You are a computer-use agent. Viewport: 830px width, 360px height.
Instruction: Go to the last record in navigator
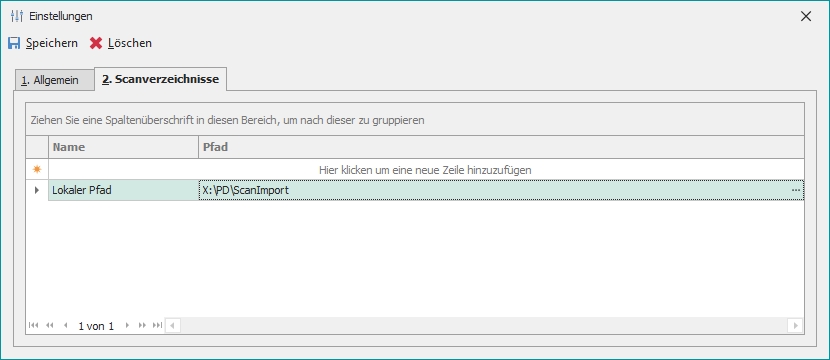click(x=157, y=326)
